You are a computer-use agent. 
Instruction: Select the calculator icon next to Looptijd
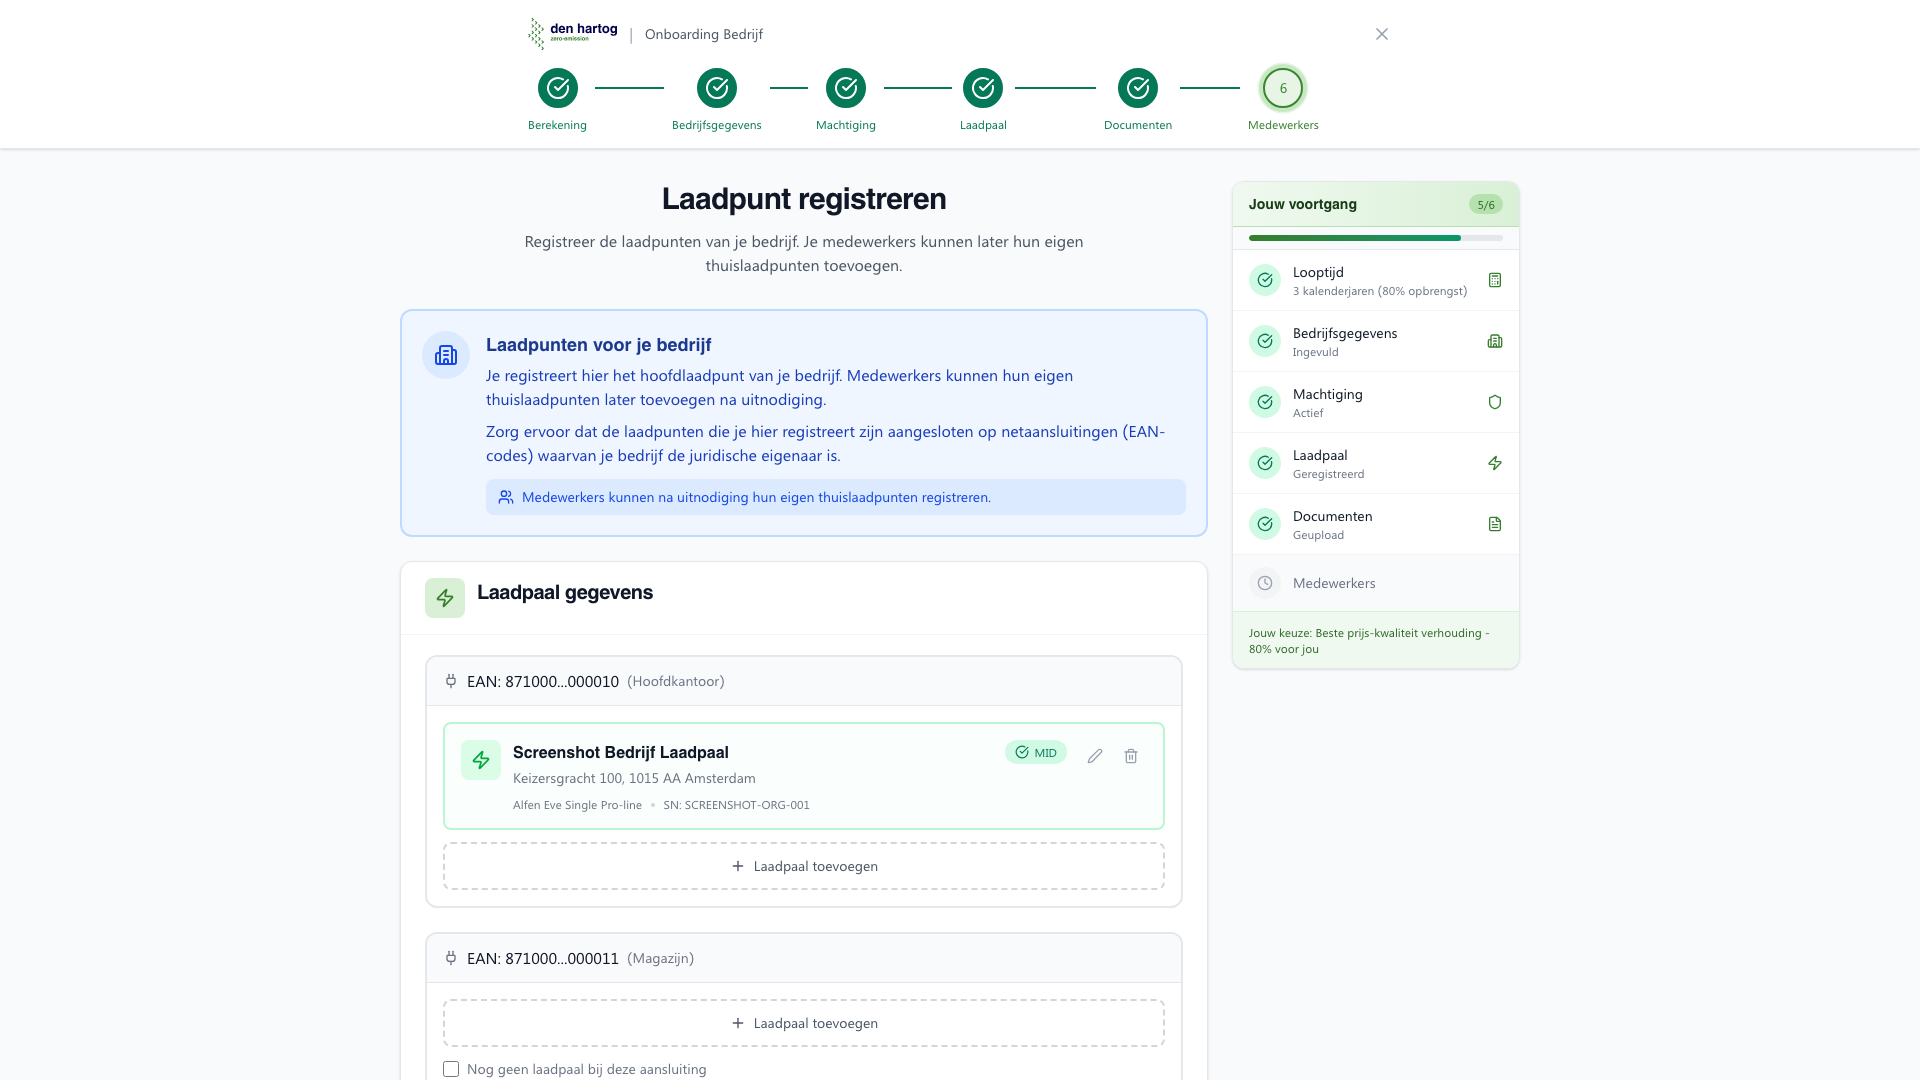[x=1495, y=280]
